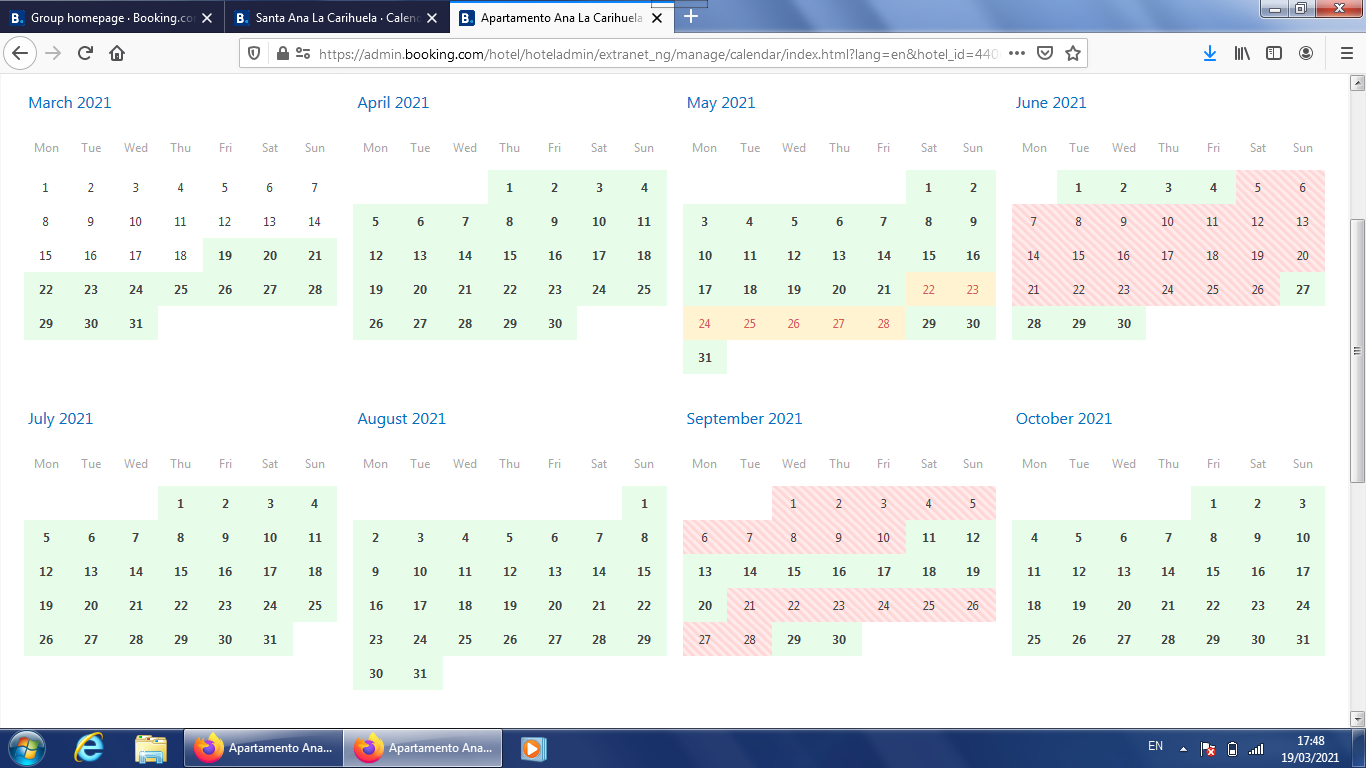Open the Library icon in toolbar

1242,54
